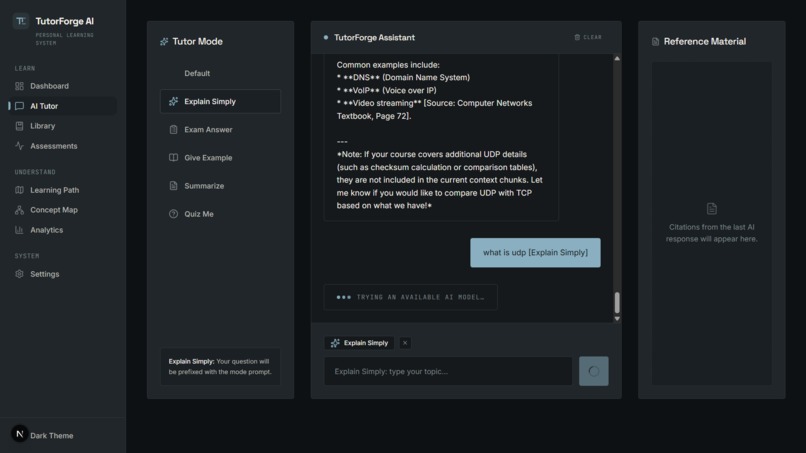Click the AI Tutor chat bubble icon
Screen dimensions: 806x453
click(x=19, y=106)
